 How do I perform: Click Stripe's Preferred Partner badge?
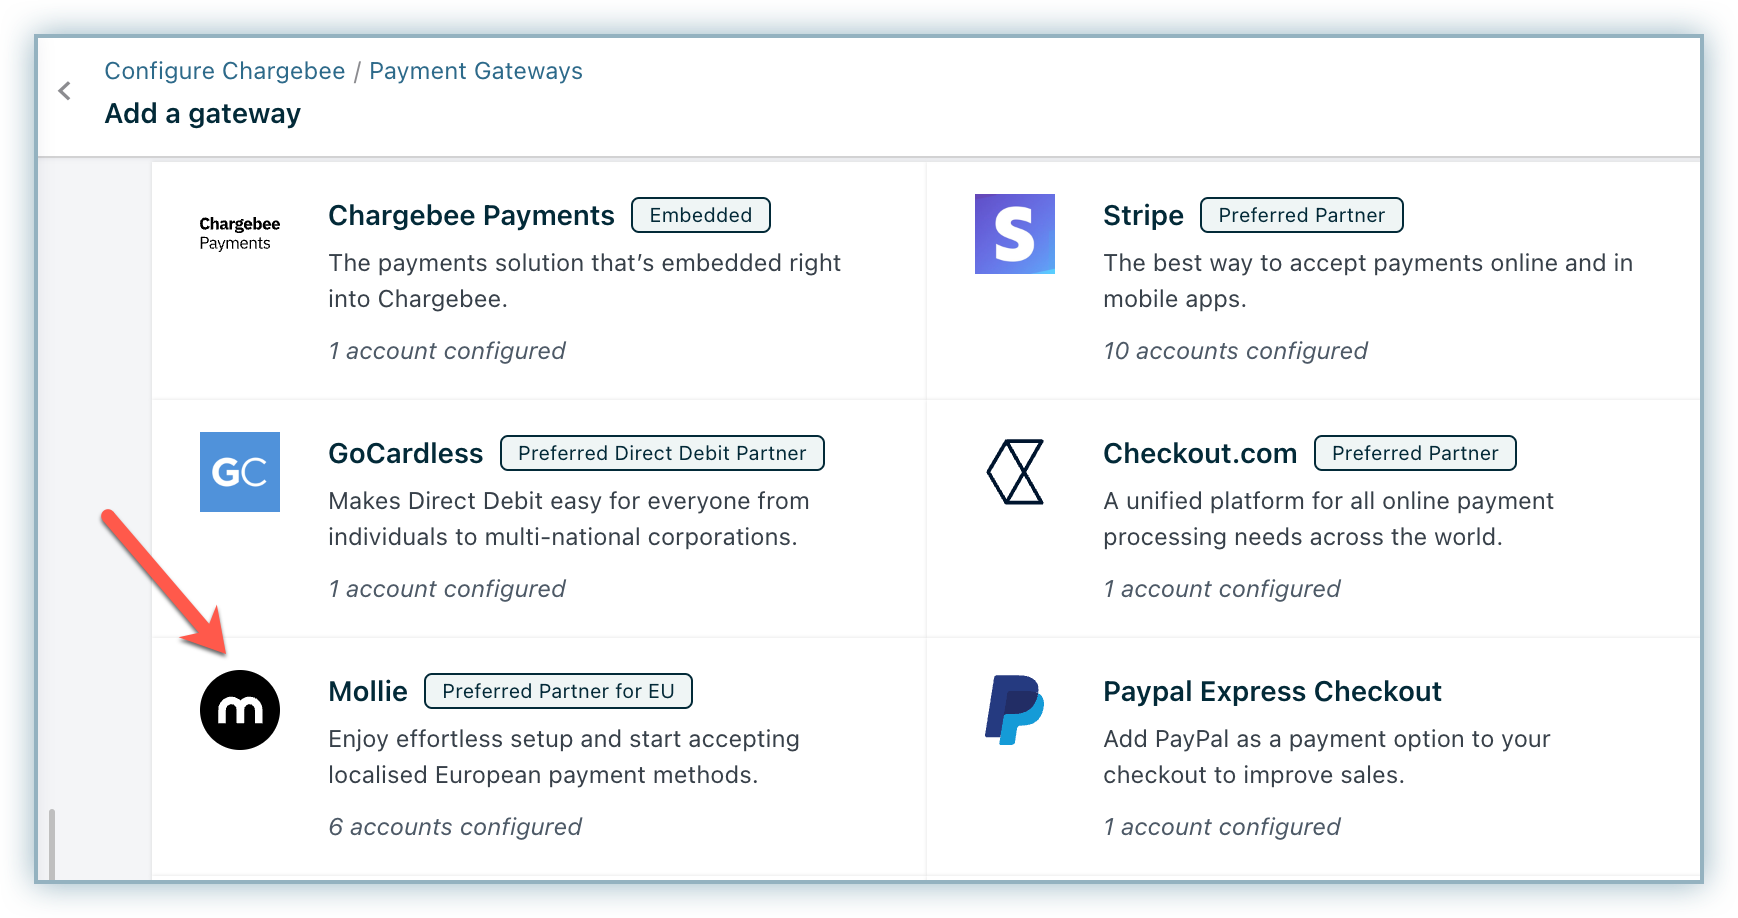click(1301, 215)
